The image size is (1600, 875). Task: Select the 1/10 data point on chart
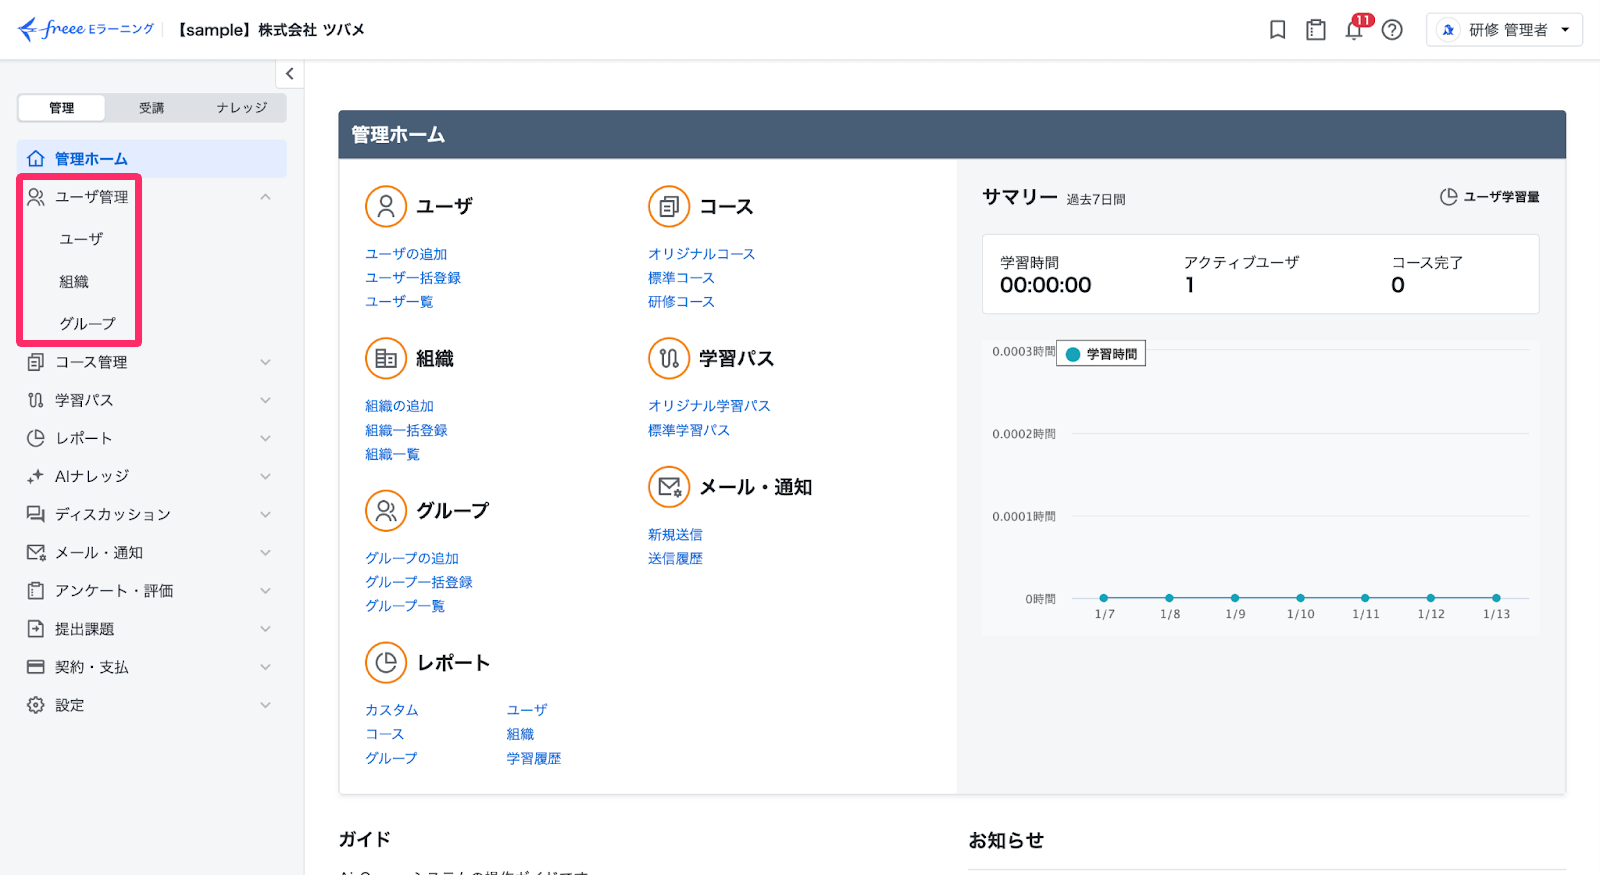point(1300,598)
